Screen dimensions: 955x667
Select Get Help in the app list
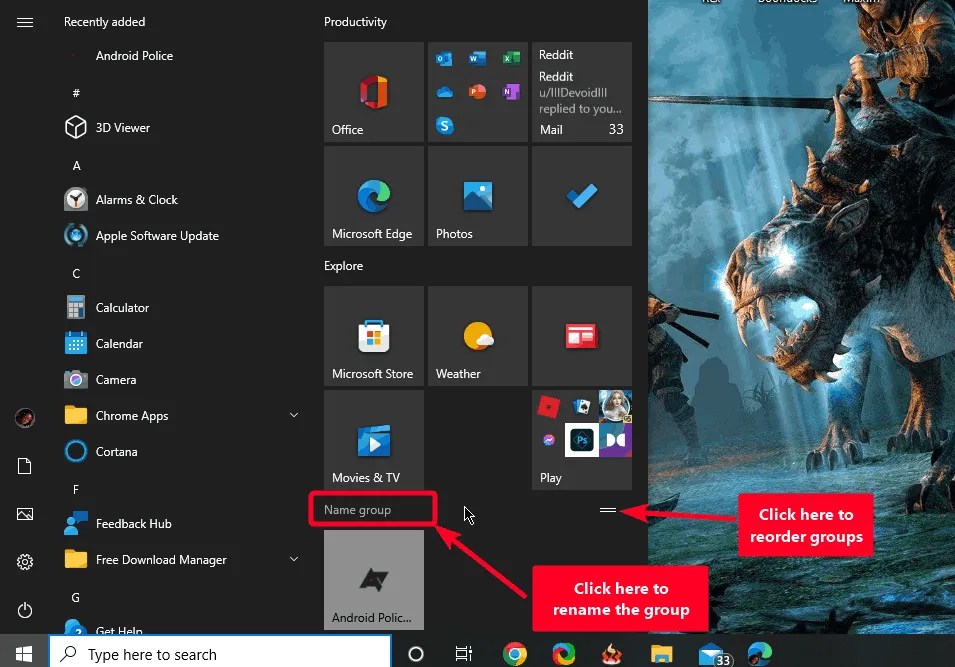click(120, 628)
